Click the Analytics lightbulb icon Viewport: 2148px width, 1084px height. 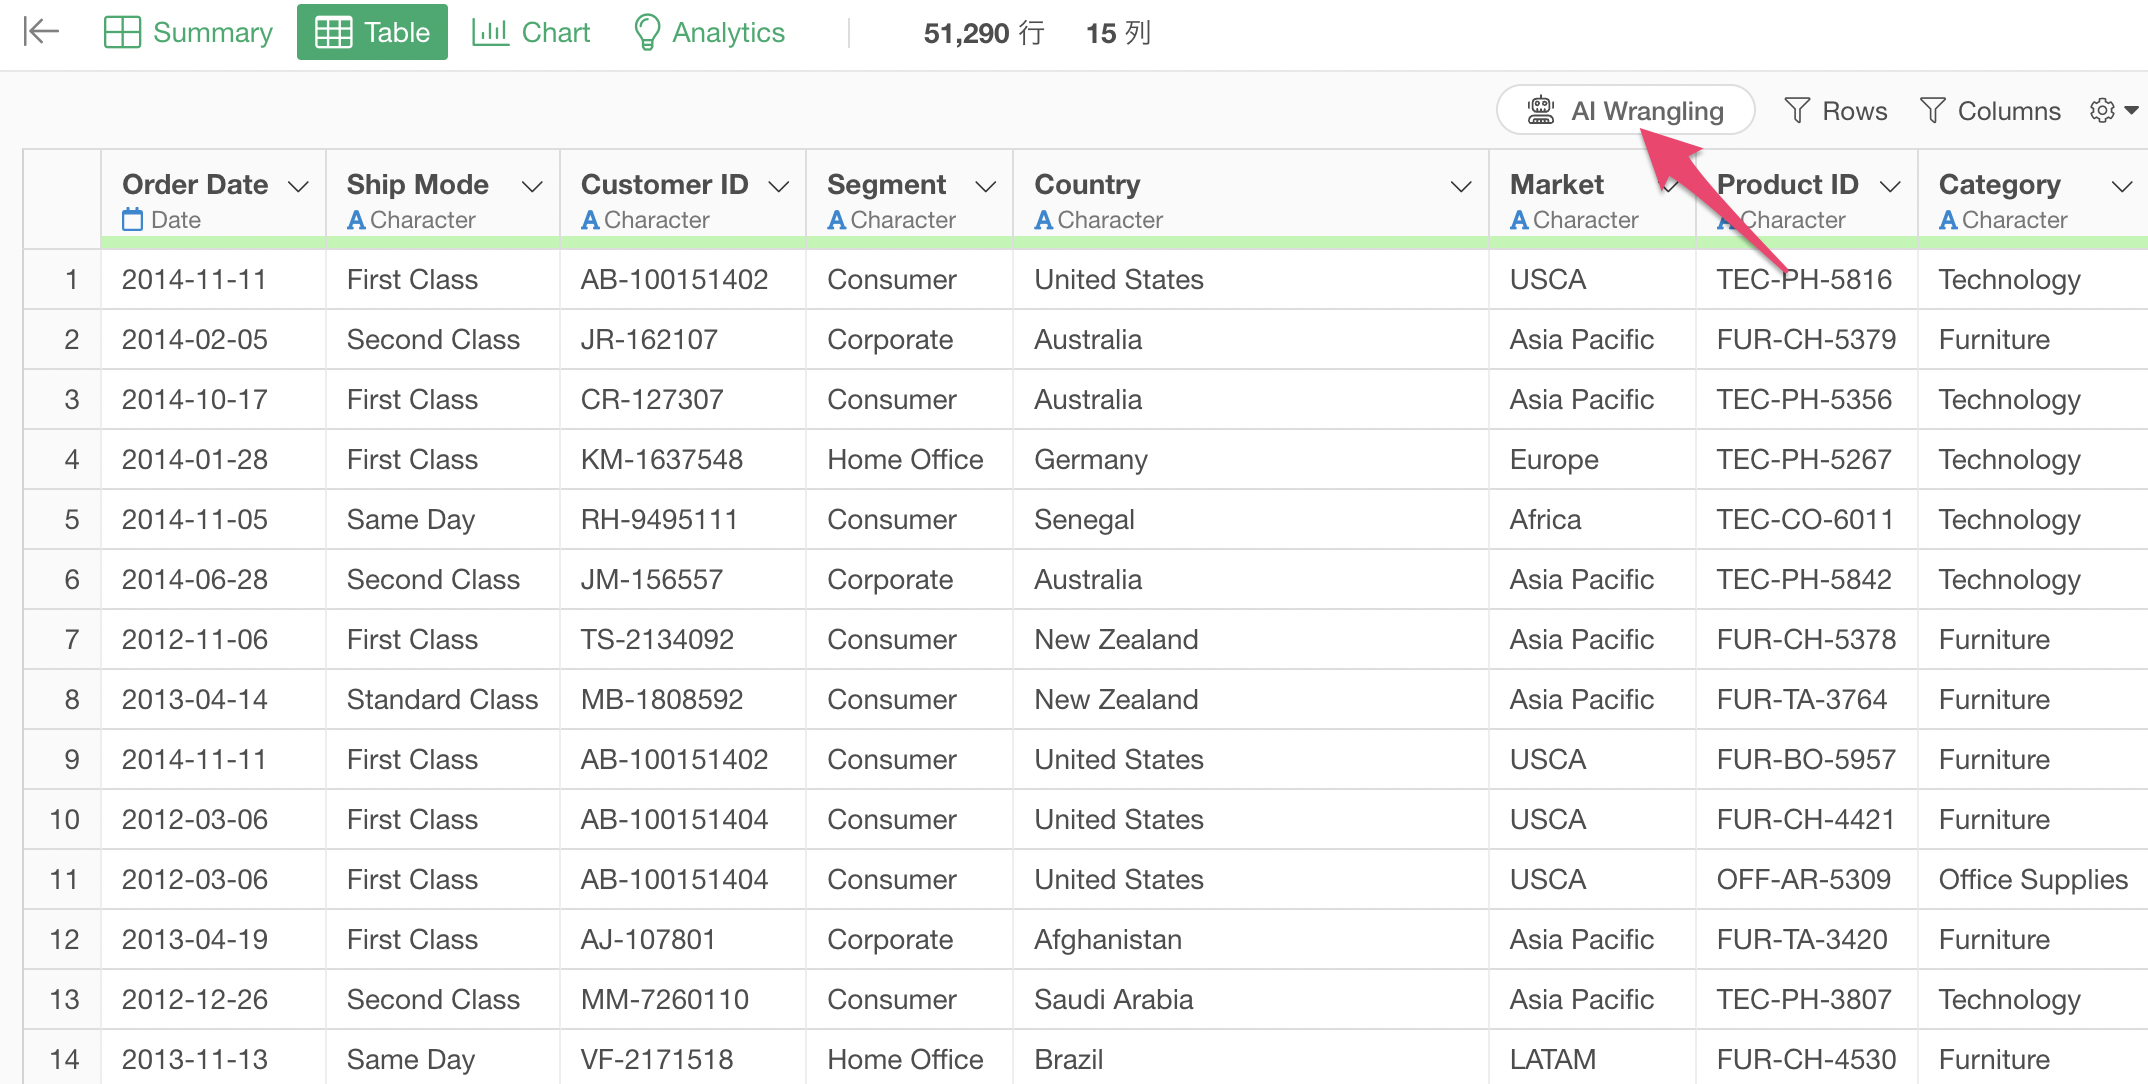point(647,32)
